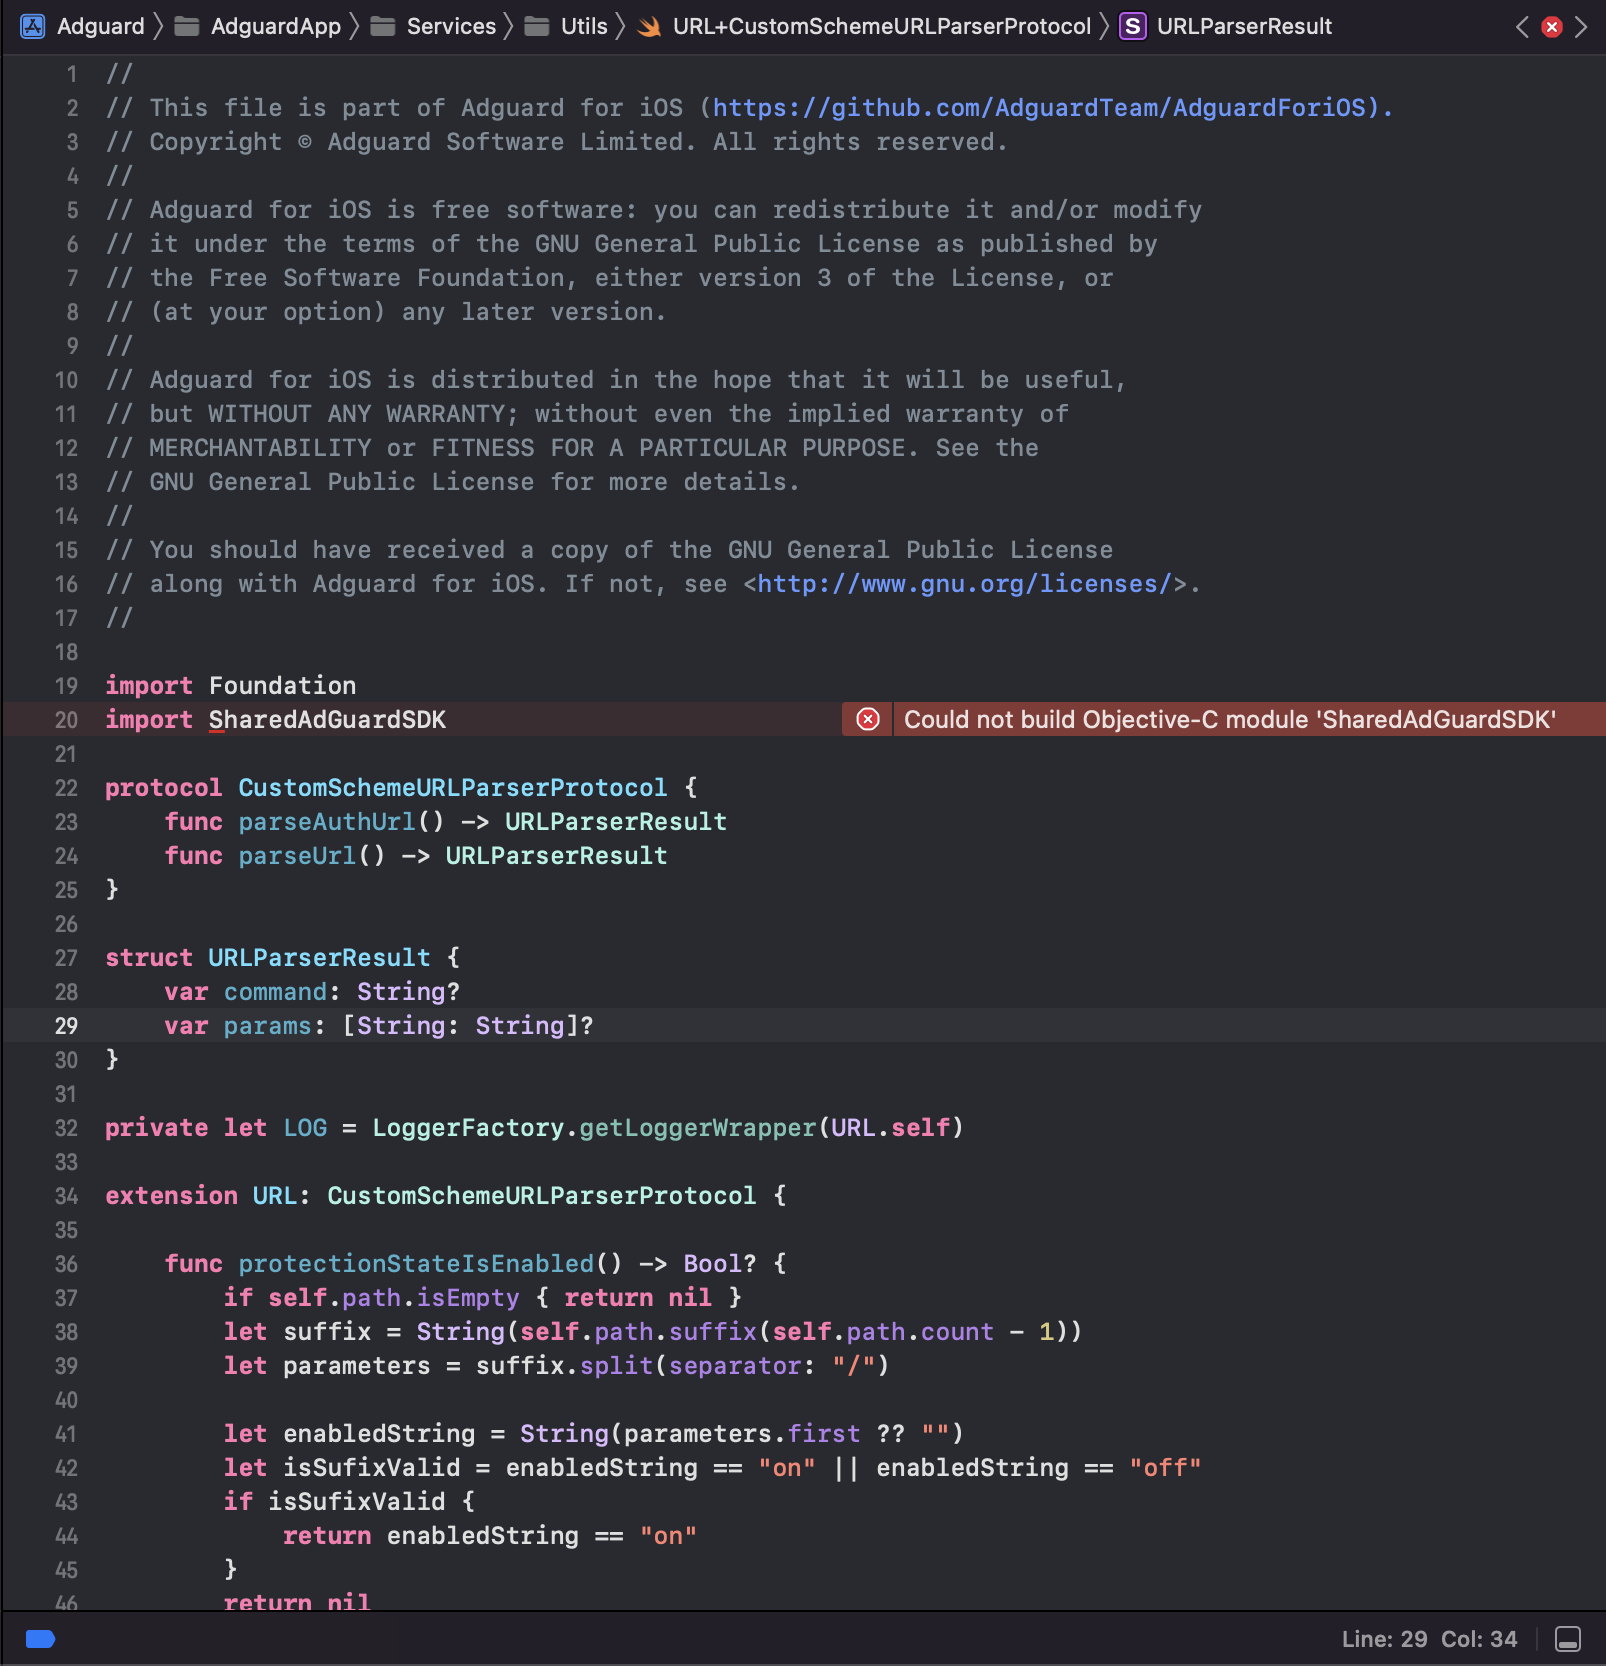The height and width of the screenshot is (1666, 1606).
Task: Go to next issue arrow
Action: (x=1581, y=27)
